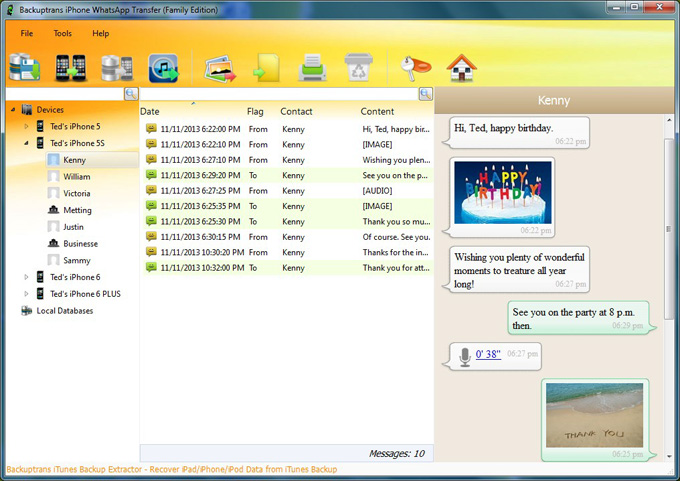Click message icon of 10:32:00 PM row
Image resolution: width=680 pixels, height=481 pixels.
(x=151, y=268)
